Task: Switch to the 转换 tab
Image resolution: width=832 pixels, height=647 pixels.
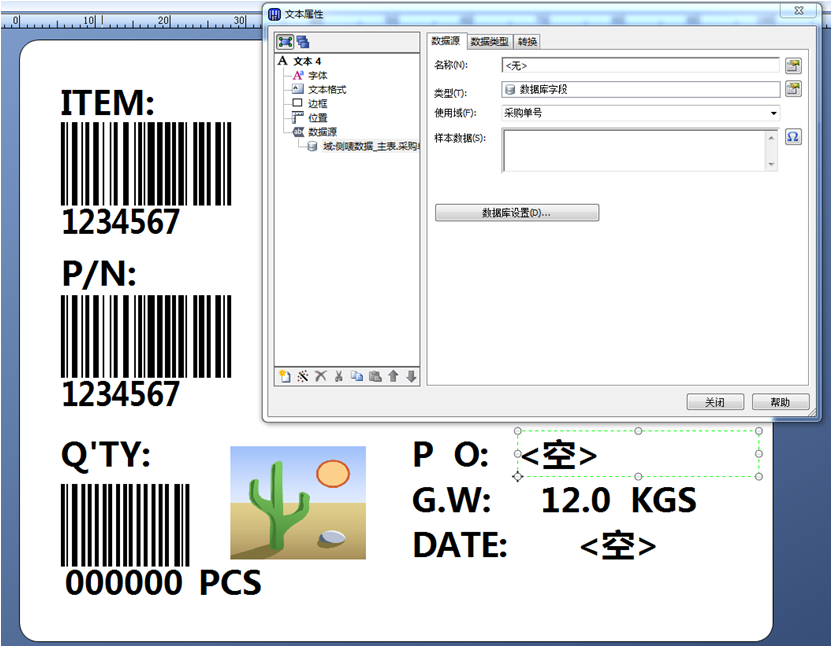Action: click(x=527, y=41)
